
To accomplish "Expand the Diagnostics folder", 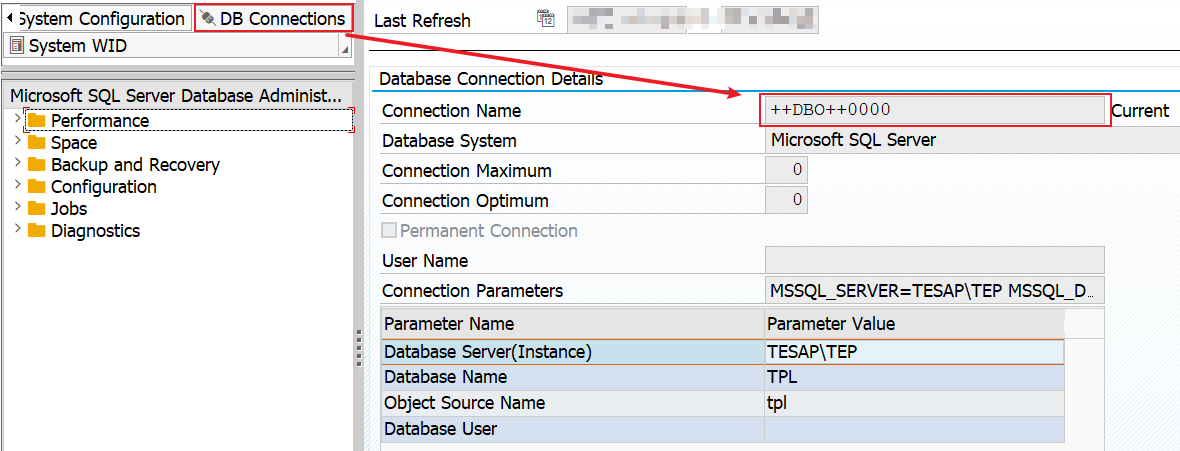I will pyautogui.click(x=17, y=228).
